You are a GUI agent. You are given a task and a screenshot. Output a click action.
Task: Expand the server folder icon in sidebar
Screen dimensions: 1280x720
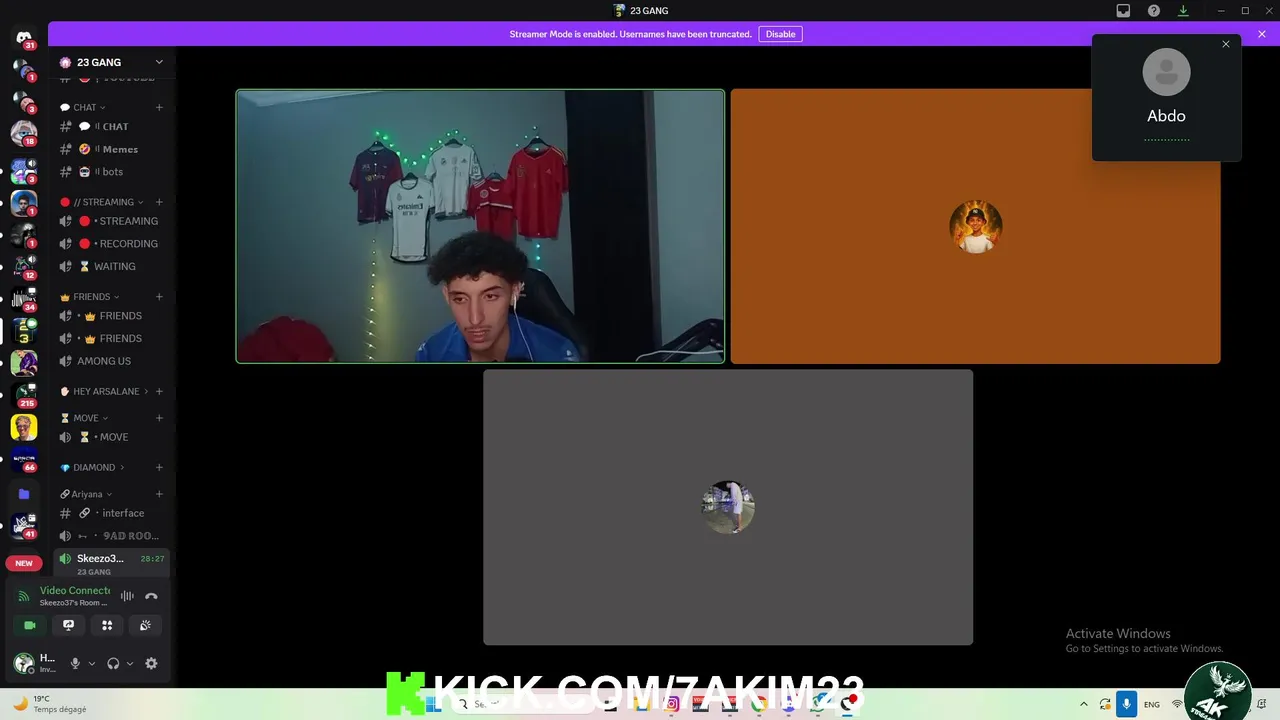coord(24,494)
